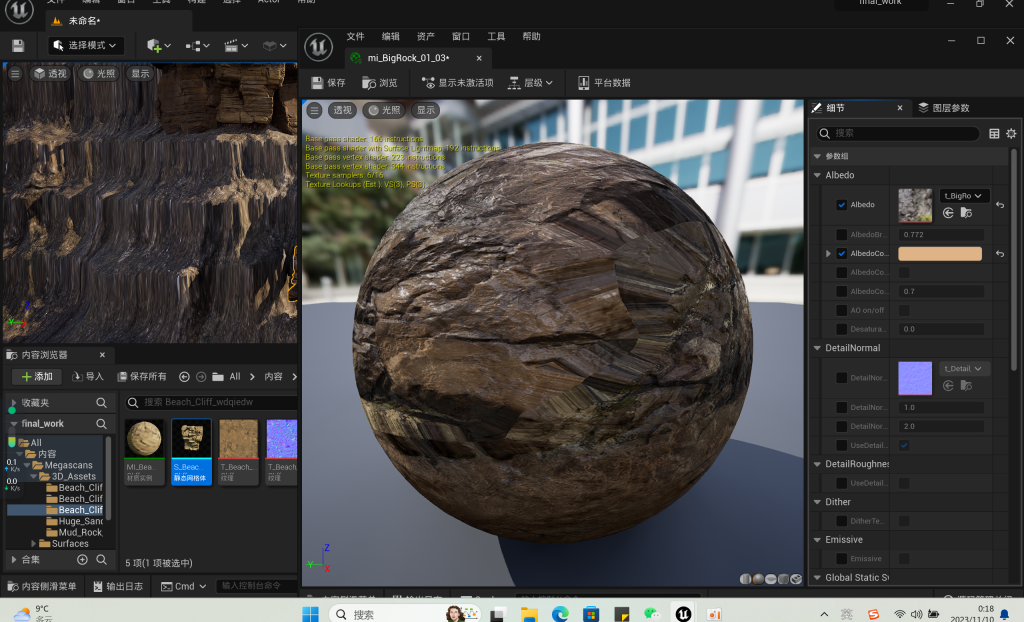The height and width of the screenshot is (622, 1024).
Task: Open the hamburger menu in the material preview viewport
Action: (x=315, y=110)
